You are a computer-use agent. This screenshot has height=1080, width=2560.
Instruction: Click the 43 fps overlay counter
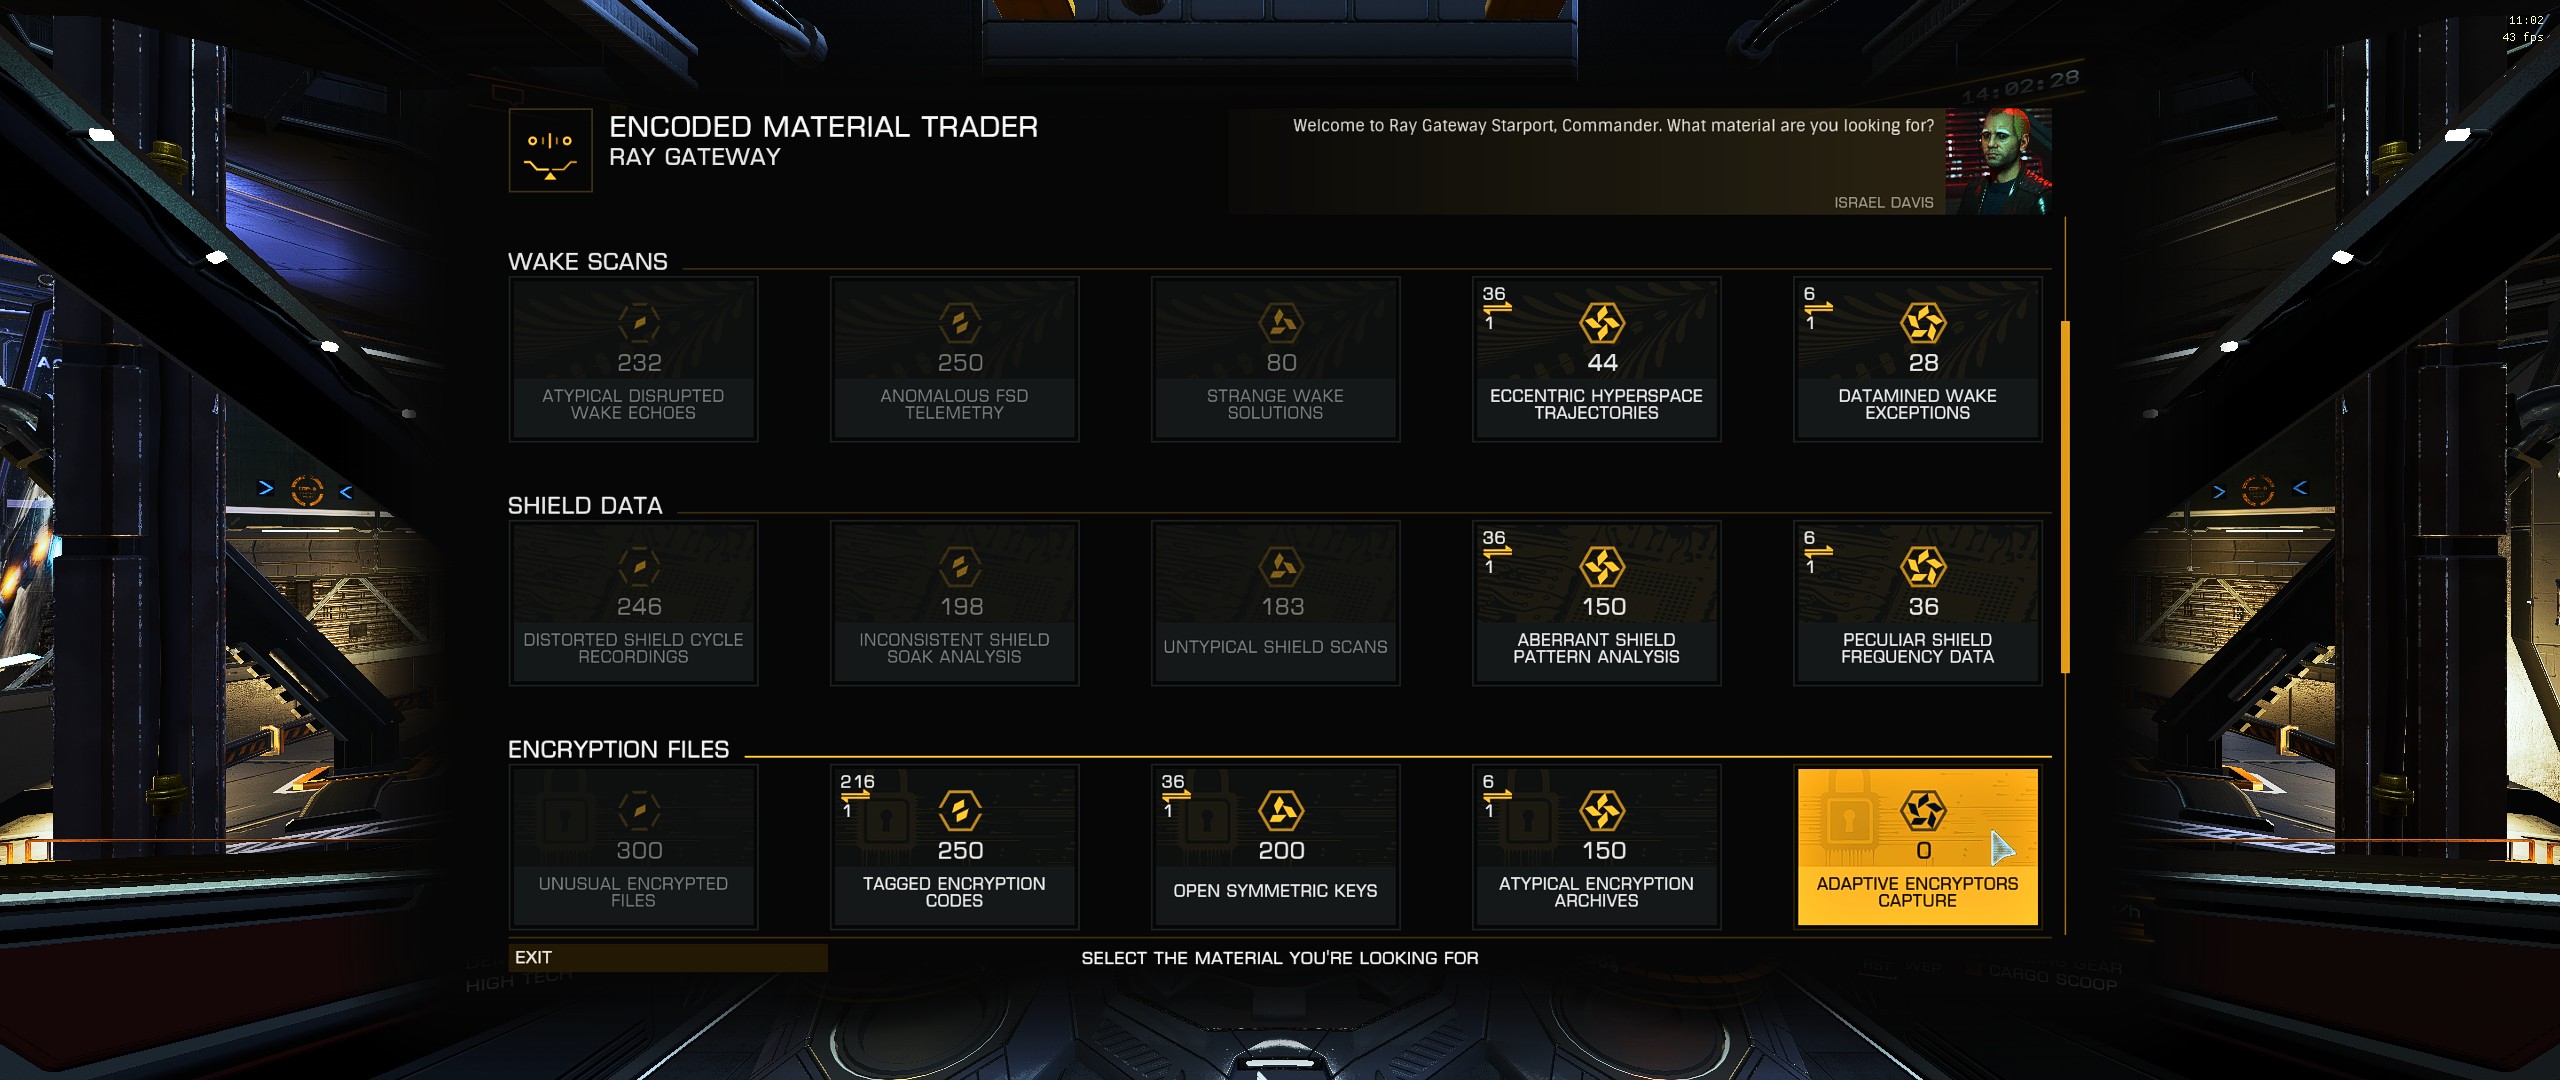tap(2522, 37)
